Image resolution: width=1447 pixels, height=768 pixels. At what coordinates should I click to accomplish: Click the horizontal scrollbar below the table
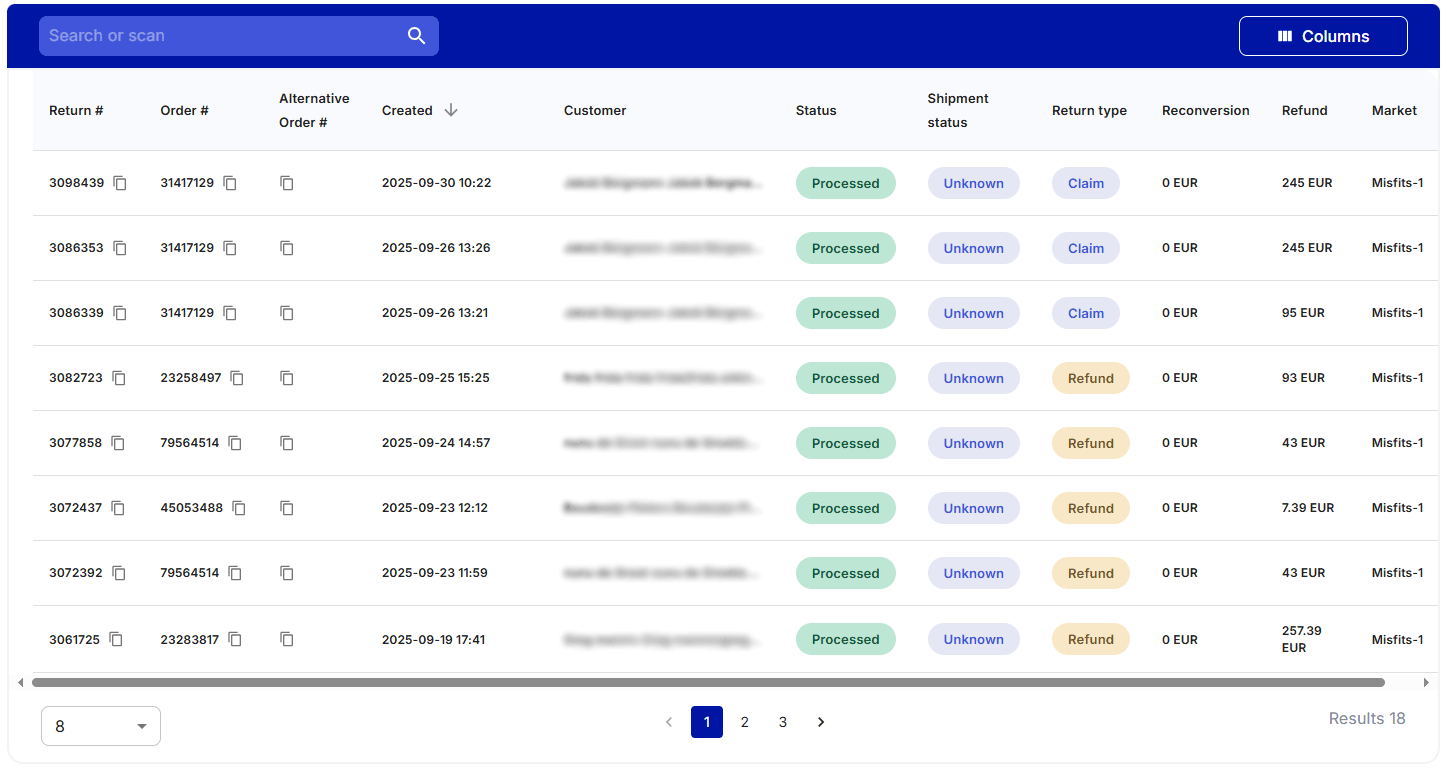pos(700,681)
